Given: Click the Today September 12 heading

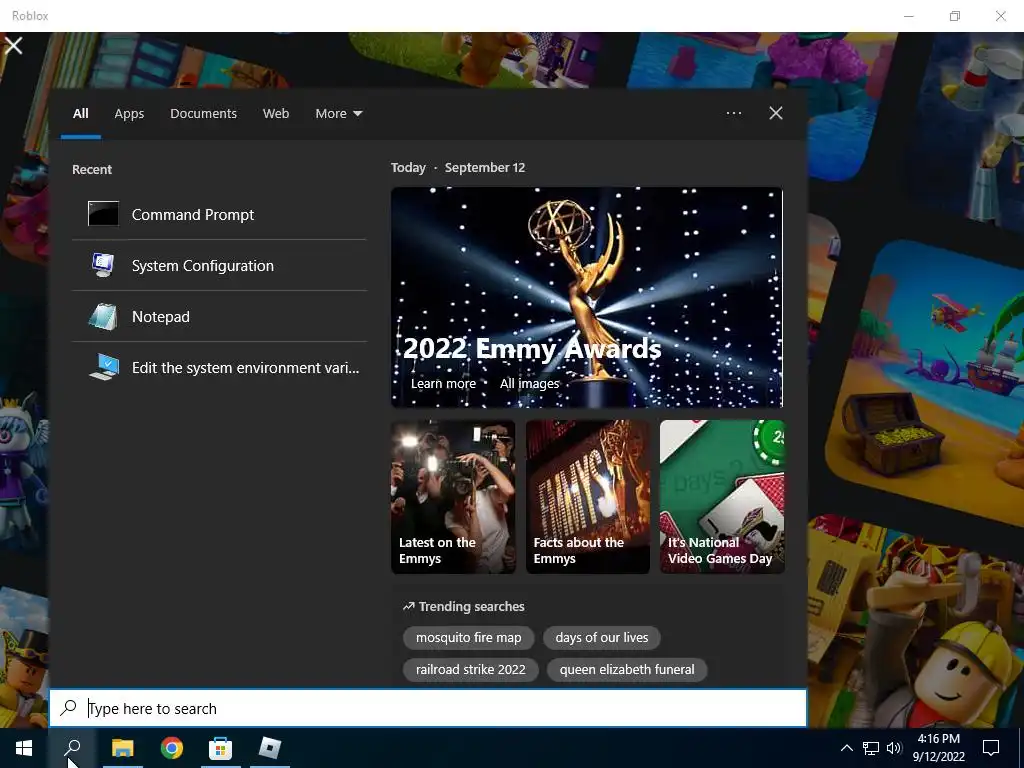Looking at the screenshot, I should [x=458, y=167].
